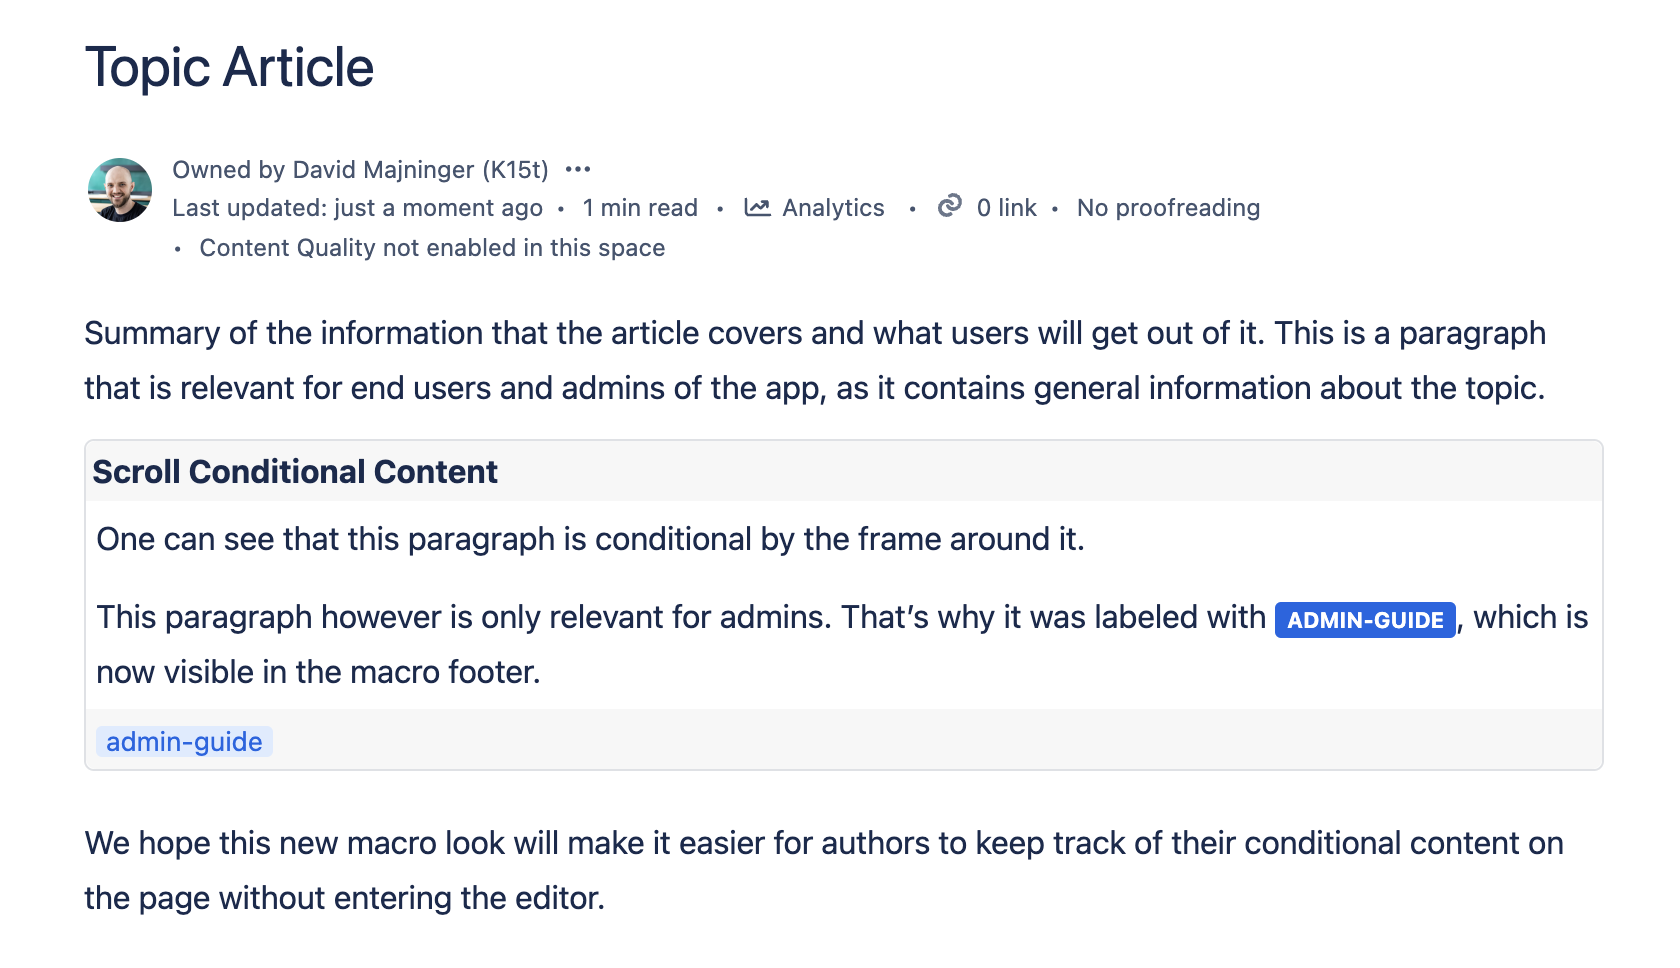Click the Analytics chart icon
The width and height of the screenshot is (1680, 968).
pyautogui.click(x=757, y=208)
